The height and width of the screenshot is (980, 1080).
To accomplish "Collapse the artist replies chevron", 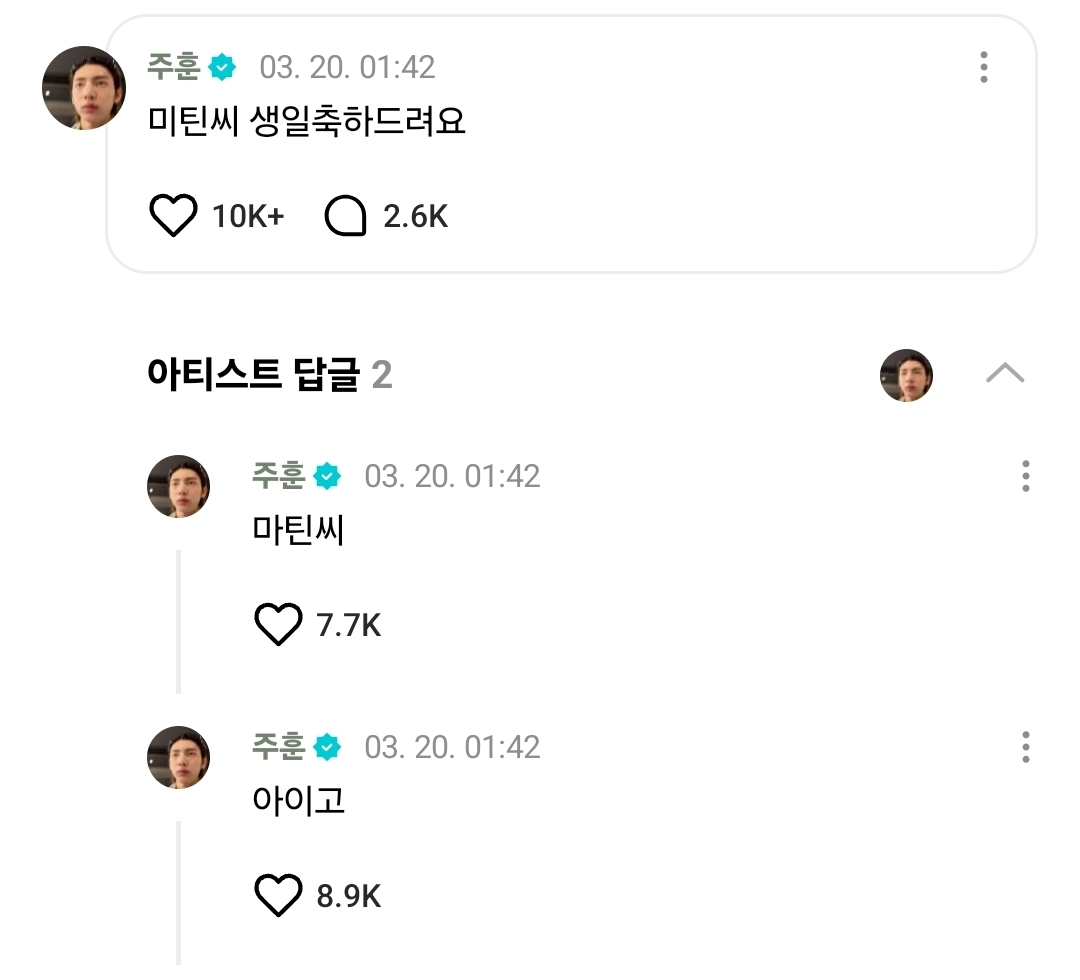I will pos(1004,374).
